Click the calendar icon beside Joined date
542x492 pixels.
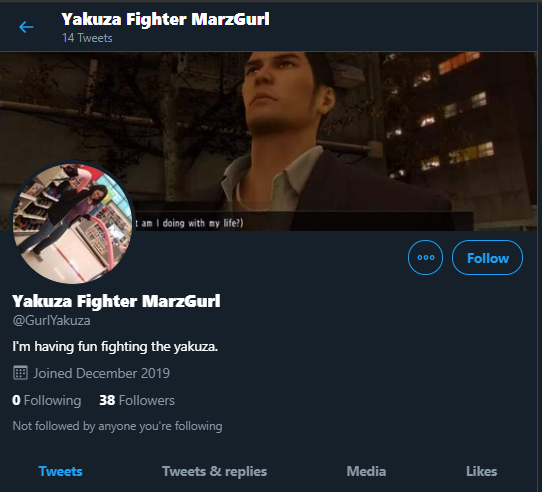[20, 373]
